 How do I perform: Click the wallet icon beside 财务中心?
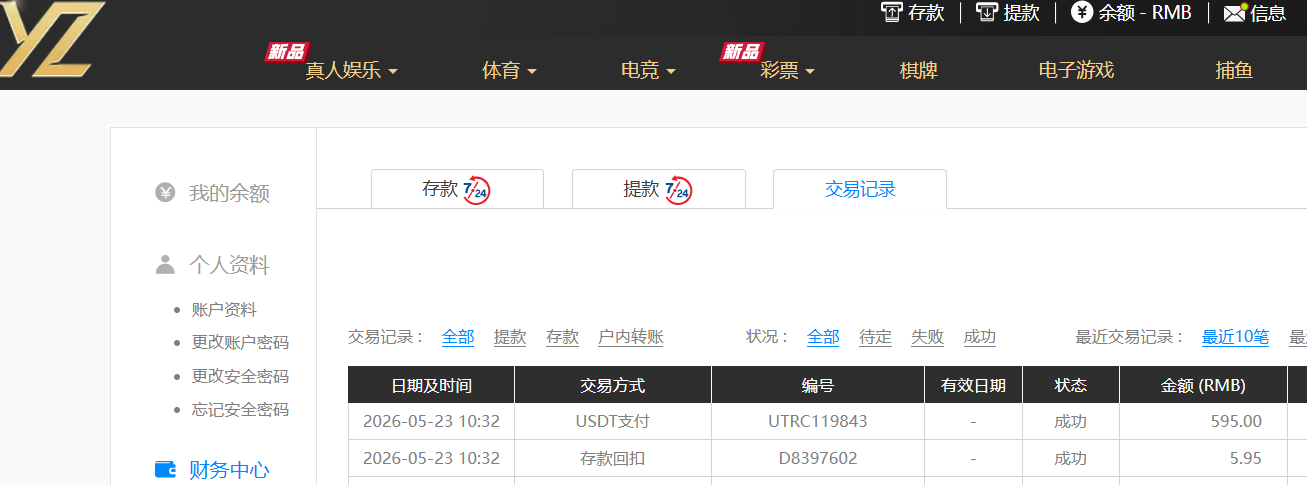click(166, 469)
